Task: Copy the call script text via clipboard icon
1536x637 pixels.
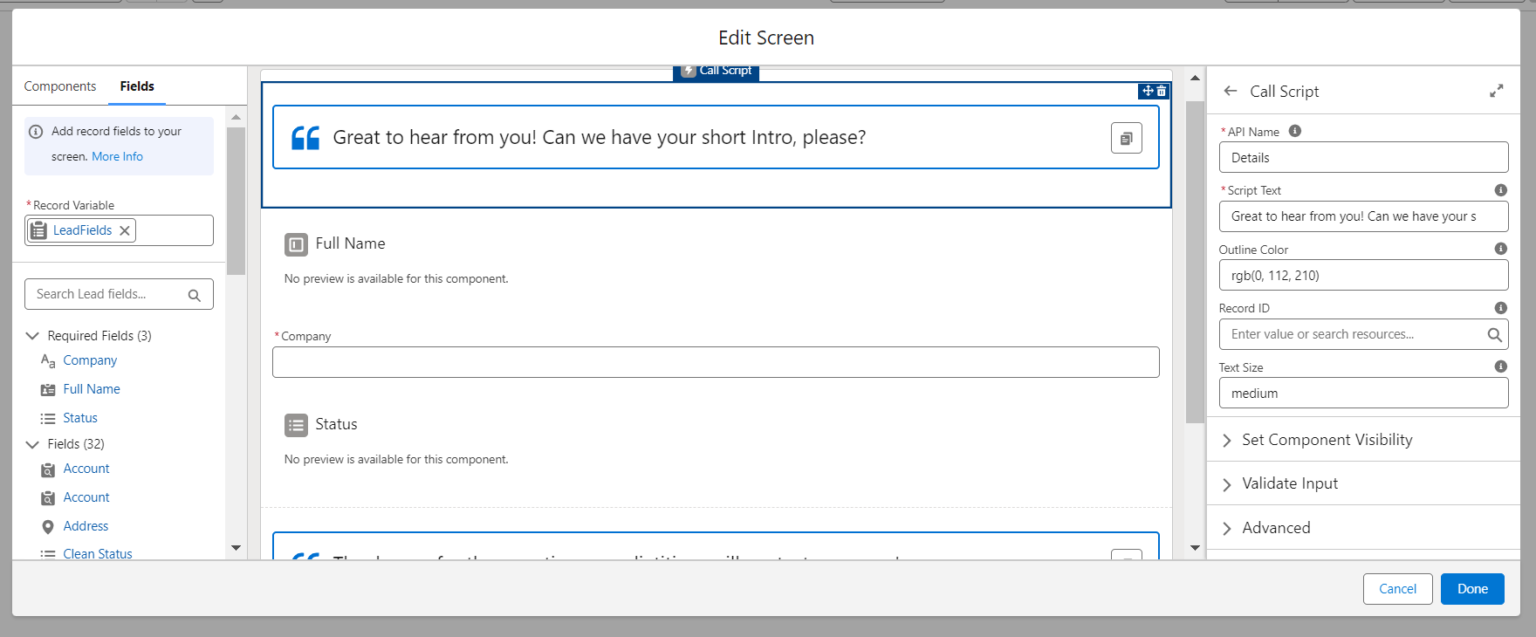Action: 1126,137
